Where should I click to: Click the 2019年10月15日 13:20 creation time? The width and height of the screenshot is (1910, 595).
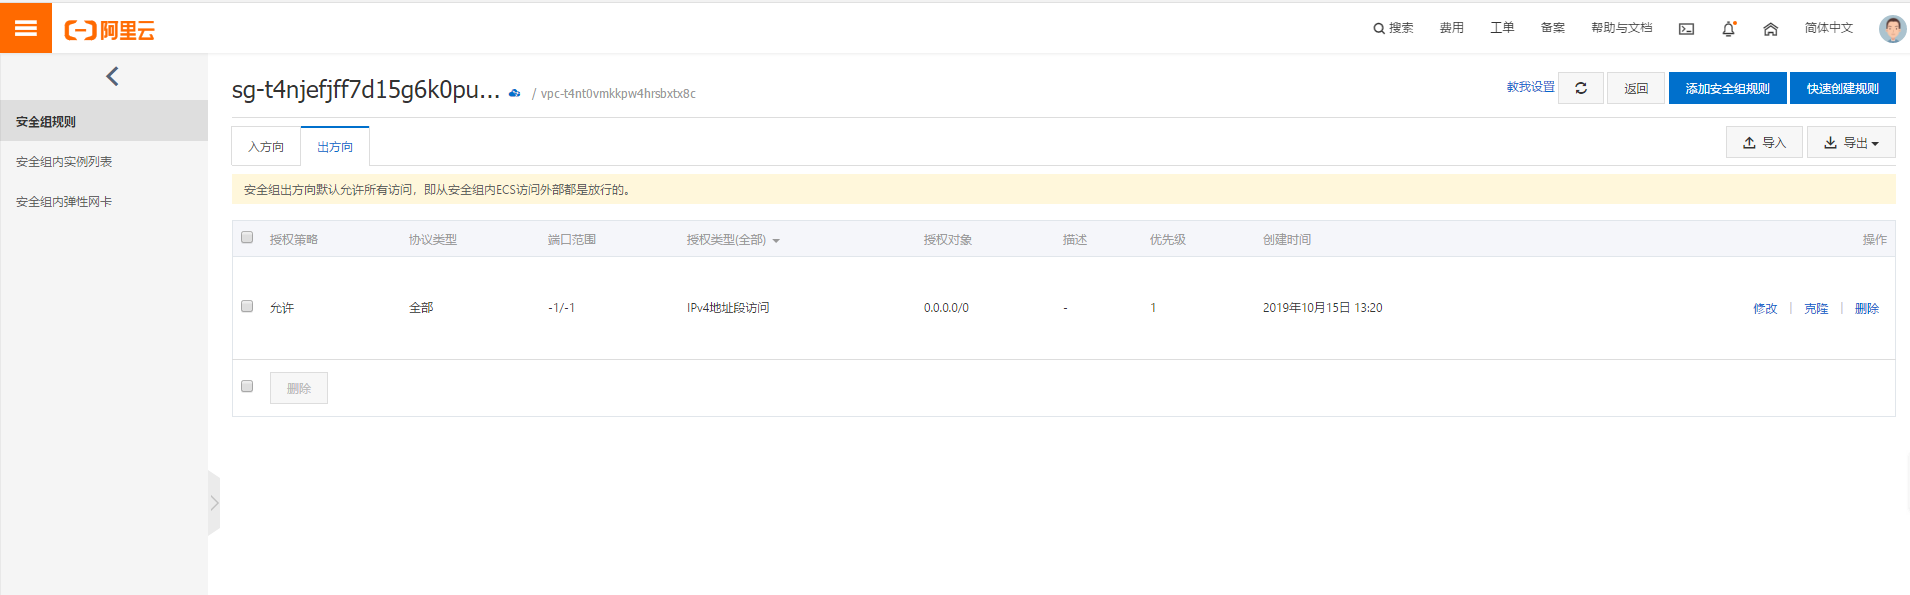point(1322,308)
